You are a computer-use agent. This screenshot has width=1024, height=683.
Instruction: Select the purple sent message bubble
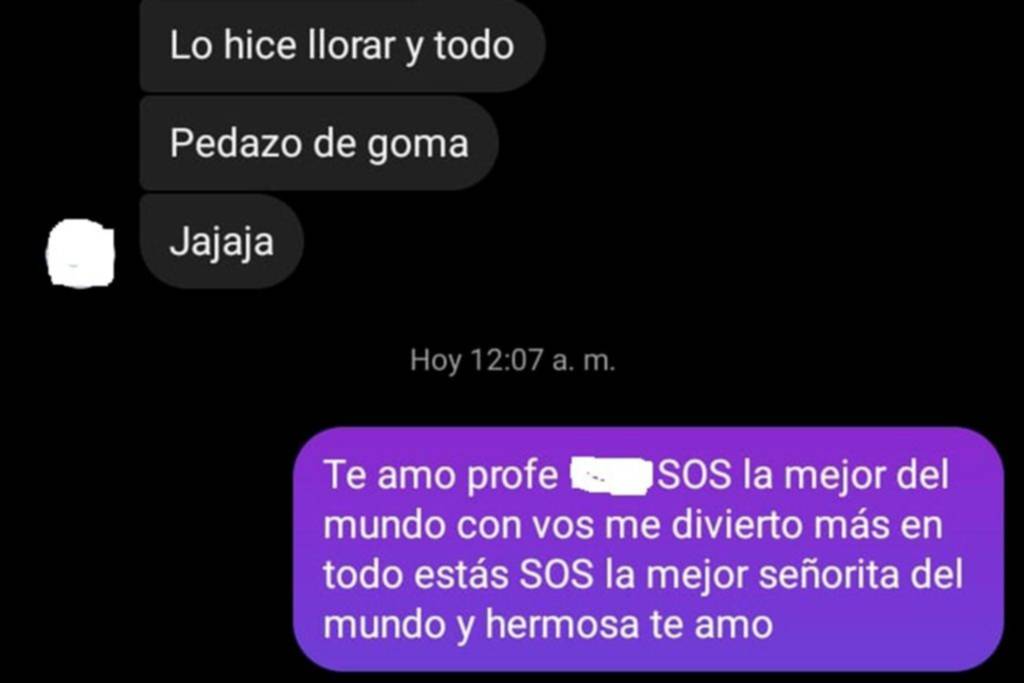coord(648,548)
